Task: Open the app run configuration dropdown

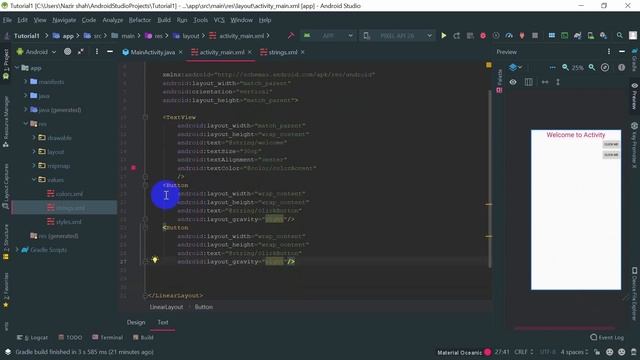Action: pos(328,36)
